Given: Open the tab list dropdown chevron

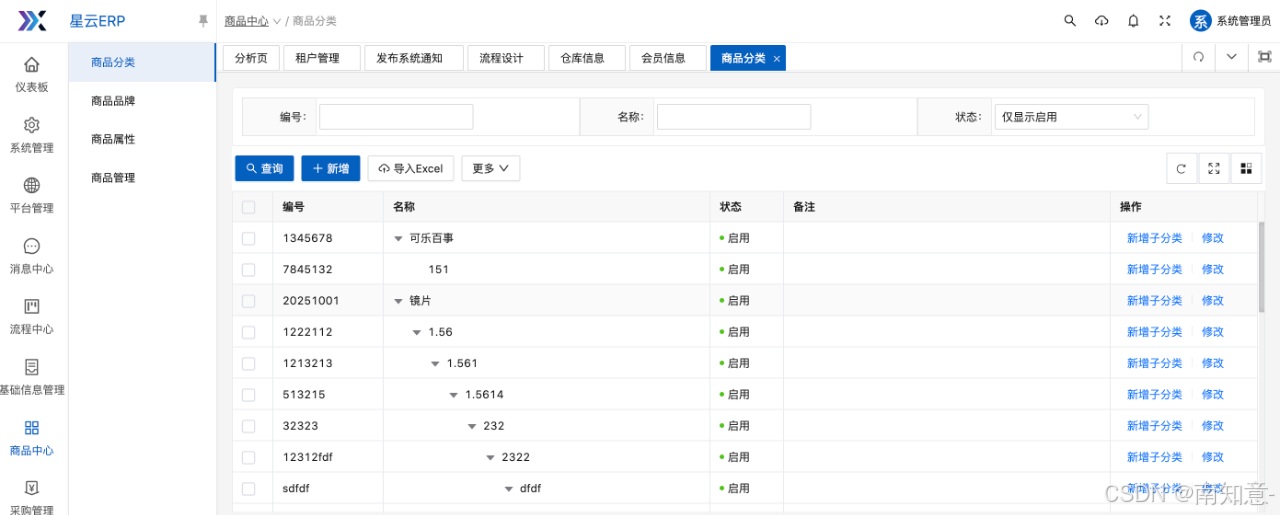Looking at the screenshot, I should click(x=1231, y=58).
